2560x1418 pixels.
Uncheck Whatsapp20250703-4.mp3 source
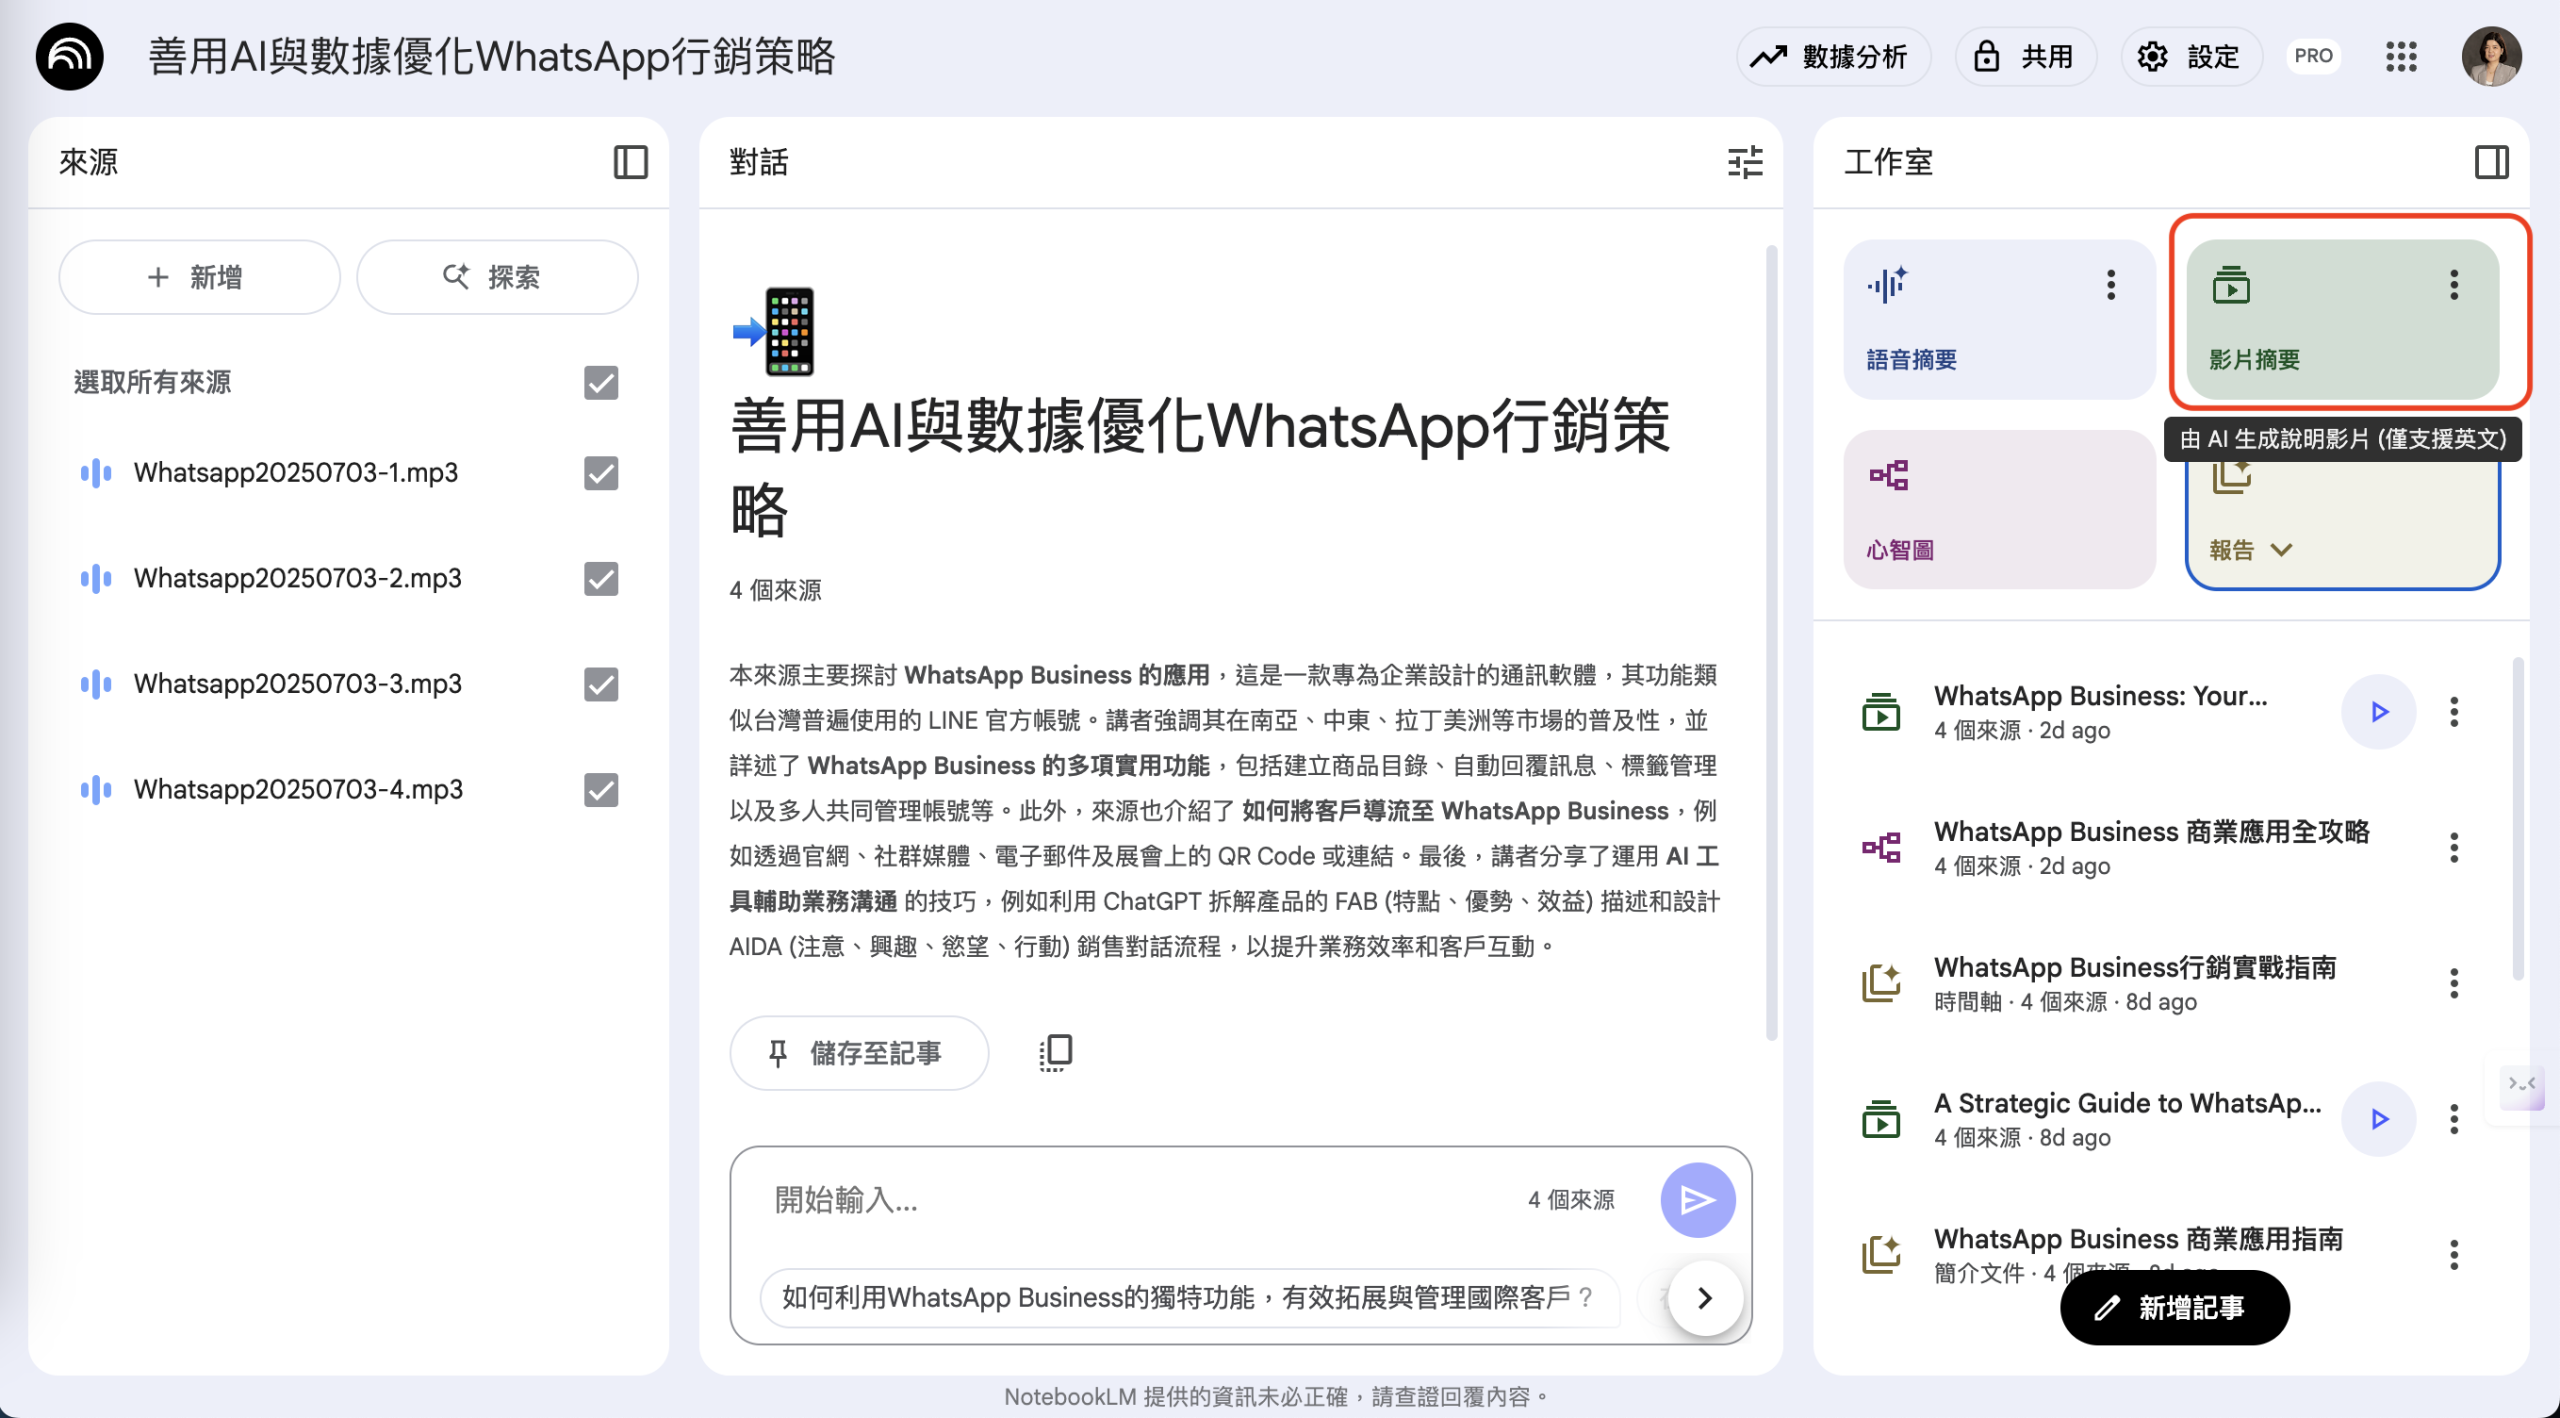[600, 790]
